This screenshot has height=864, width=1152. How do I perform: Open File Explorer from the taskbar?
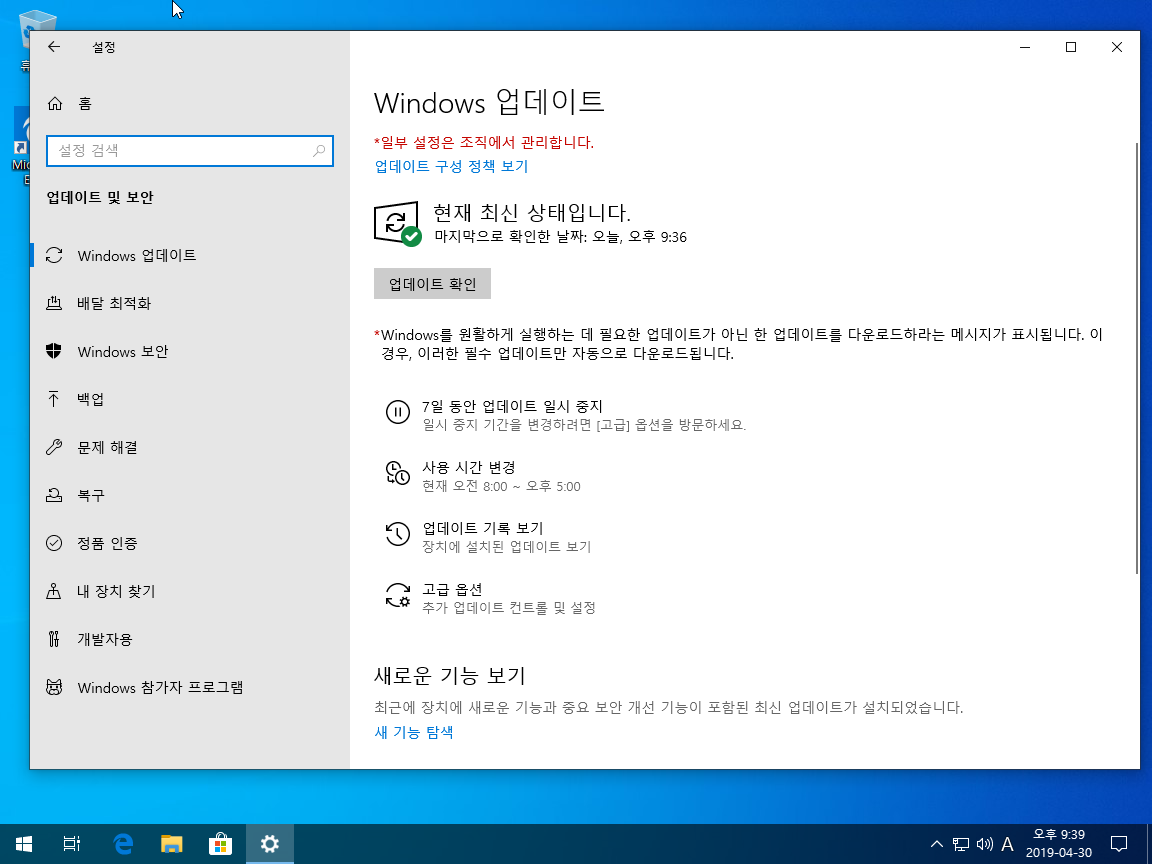(x=172, y=844)
